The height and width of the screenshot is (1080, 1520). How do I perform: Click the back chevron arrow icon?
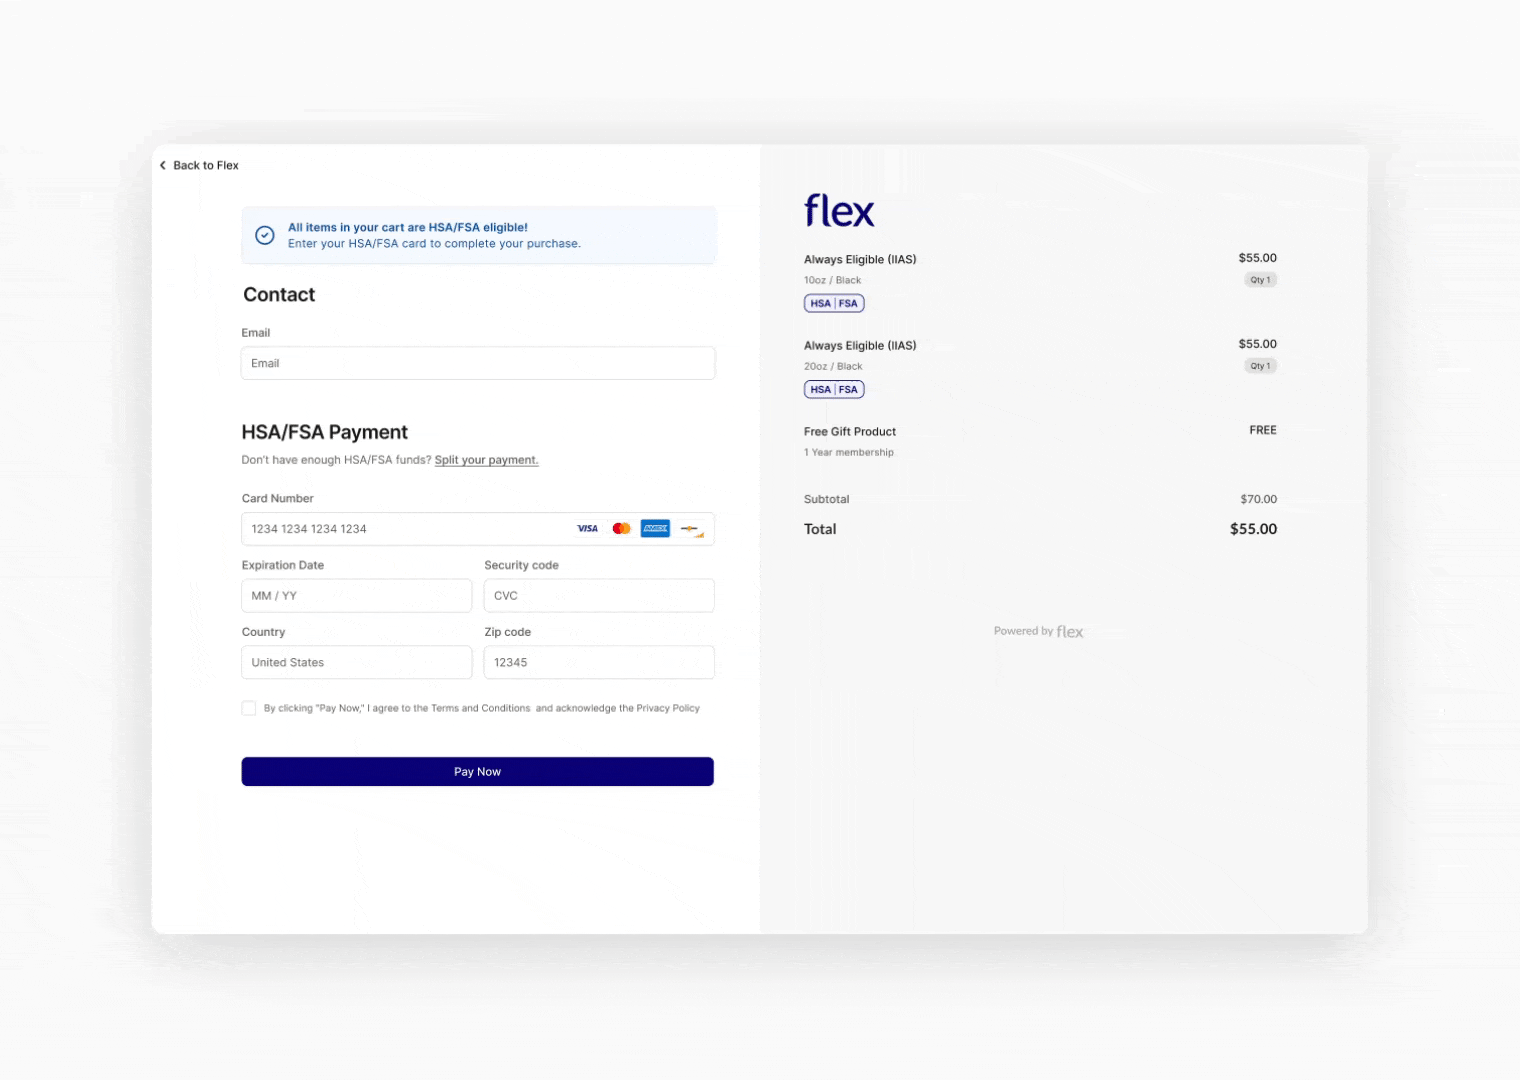(x=163, y=165)
